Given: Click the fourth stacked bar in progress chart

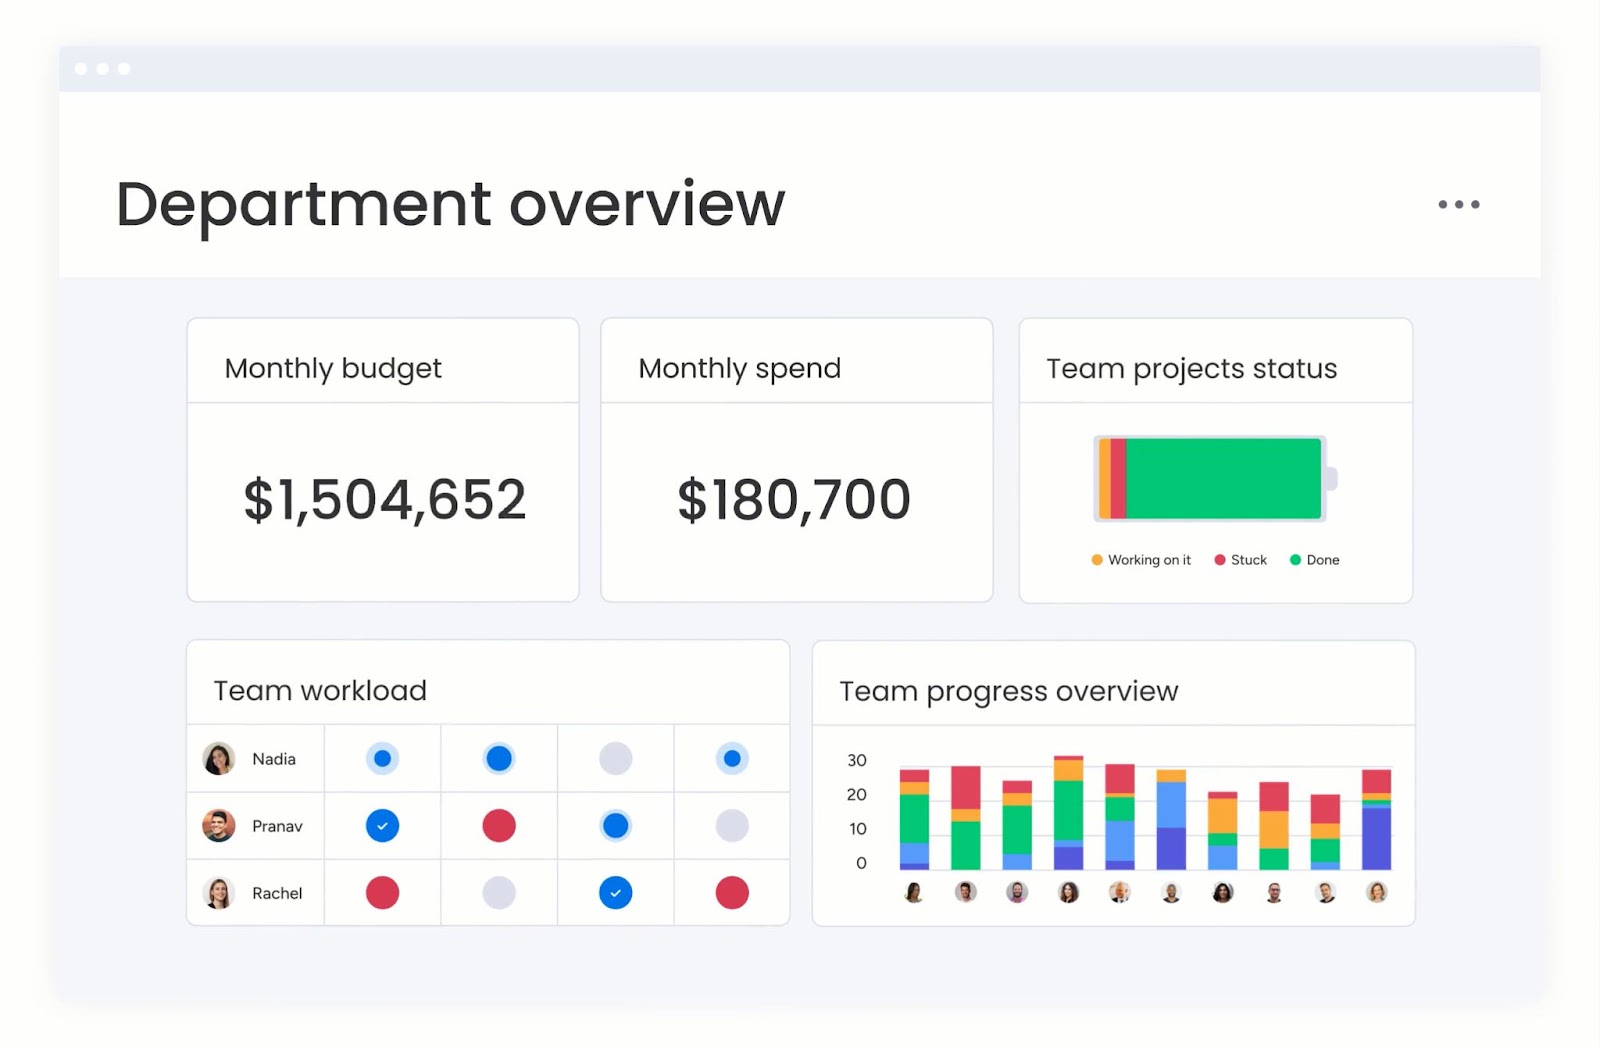Looking at the screenshot, I should click(x=1069, y=813).
